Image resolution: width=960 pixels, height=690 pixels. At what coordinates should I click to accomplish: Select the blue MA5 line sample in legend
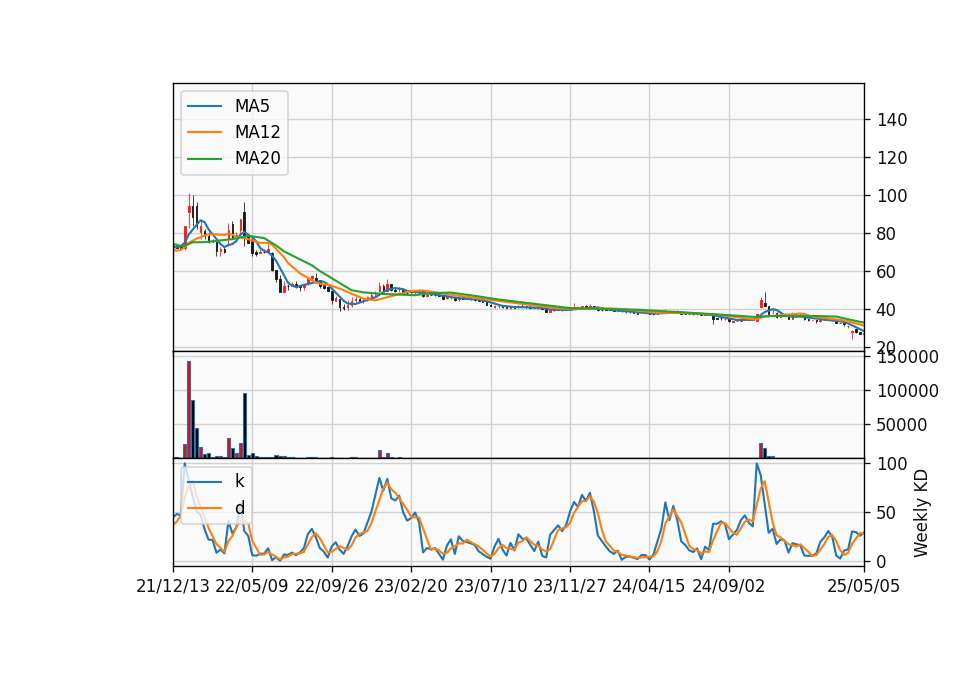[204, 107]
